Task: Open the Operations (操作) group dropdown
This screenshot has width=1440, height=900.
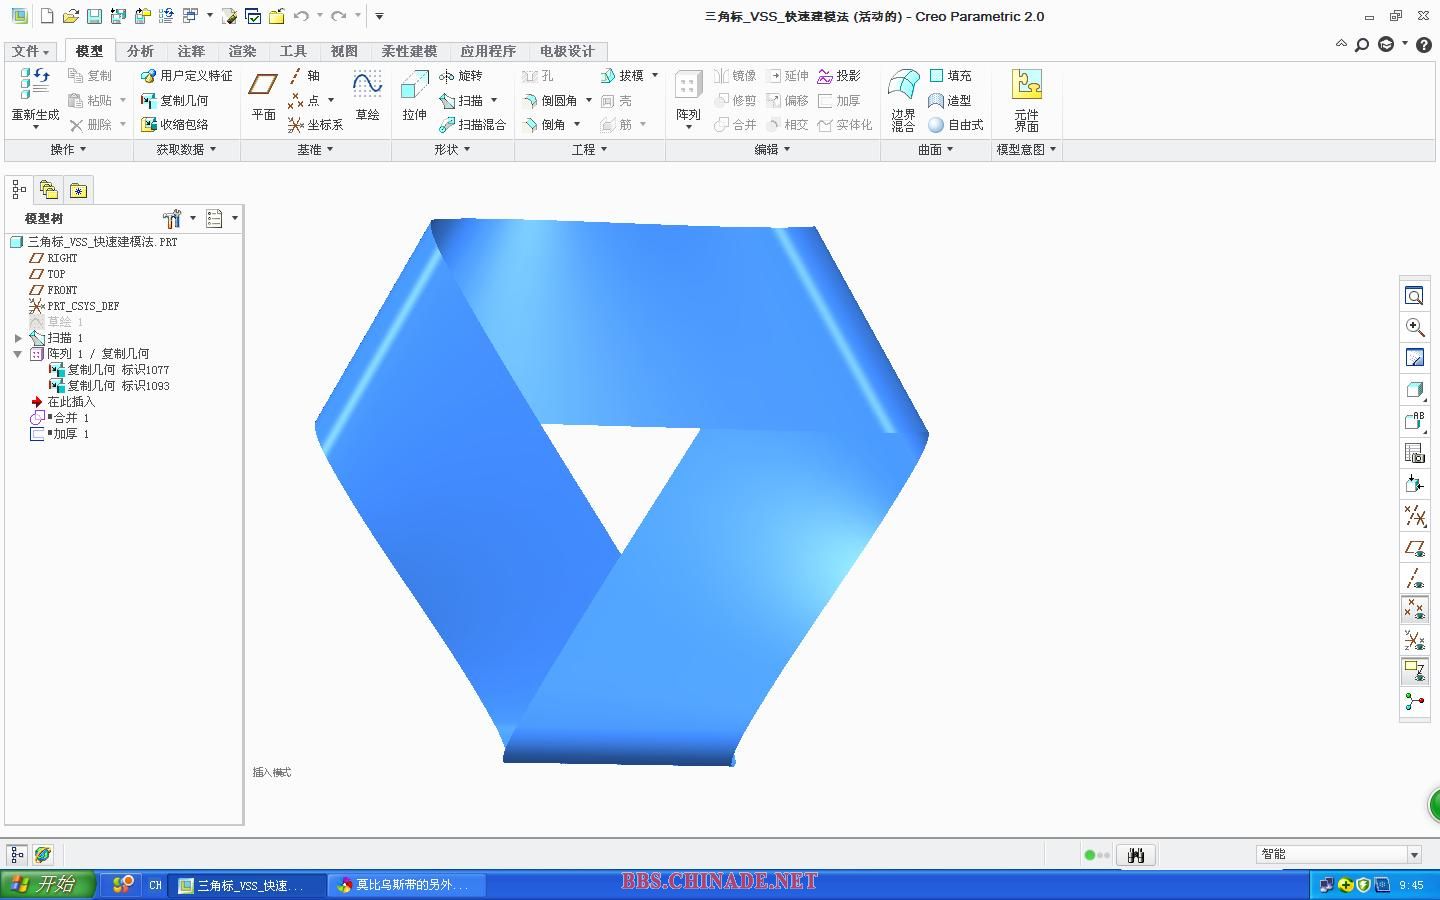Action: (68, 150)
